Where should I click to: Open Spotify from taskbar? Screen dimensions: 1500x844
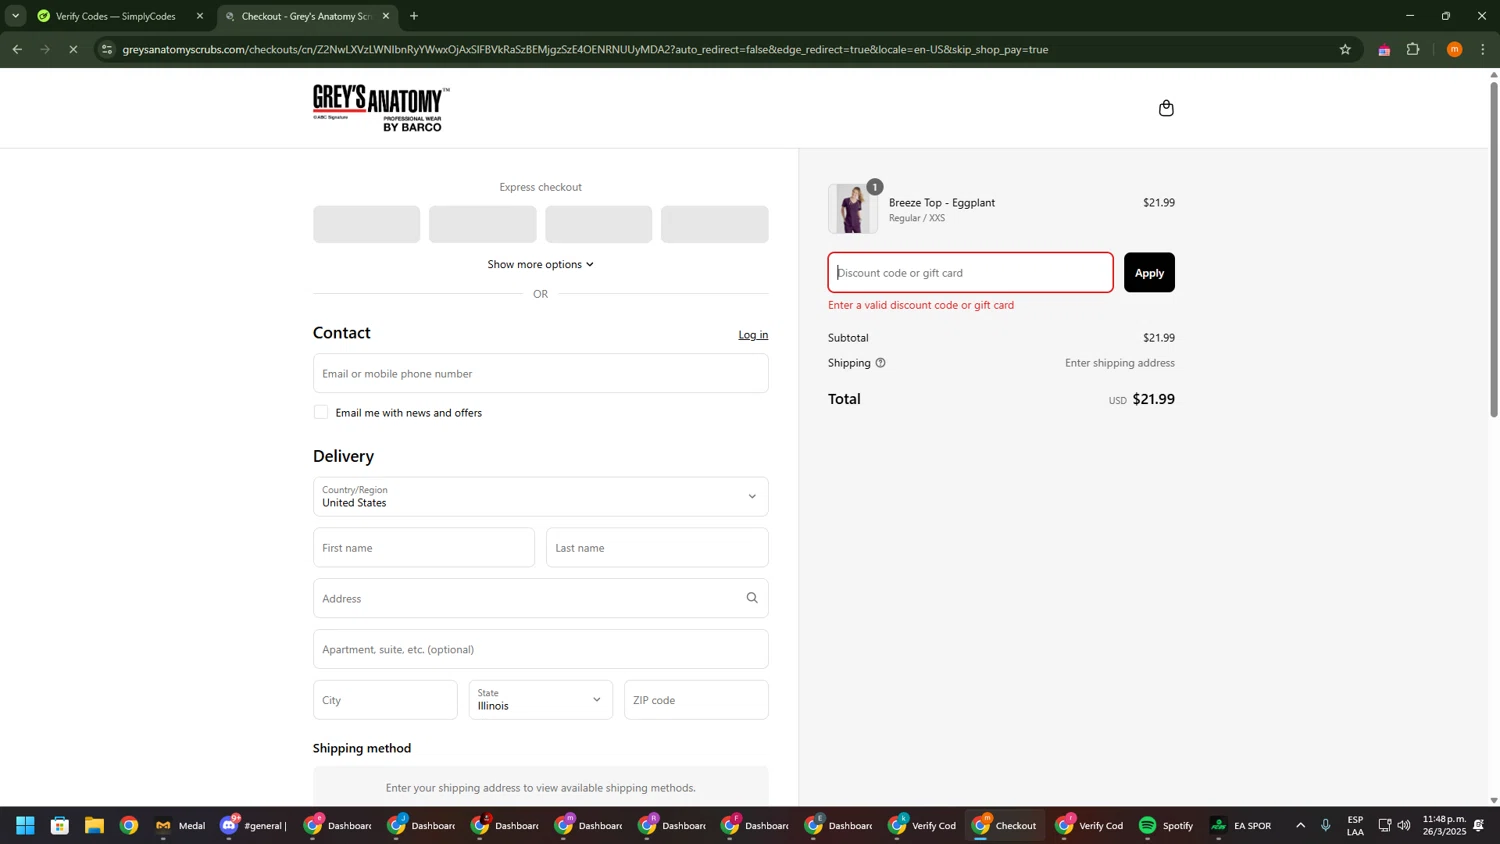coord(1167,826)
